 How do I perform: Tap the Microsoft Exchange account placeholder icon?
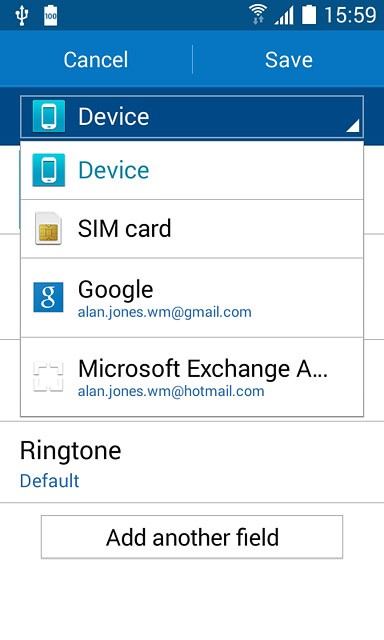[48, 376]
